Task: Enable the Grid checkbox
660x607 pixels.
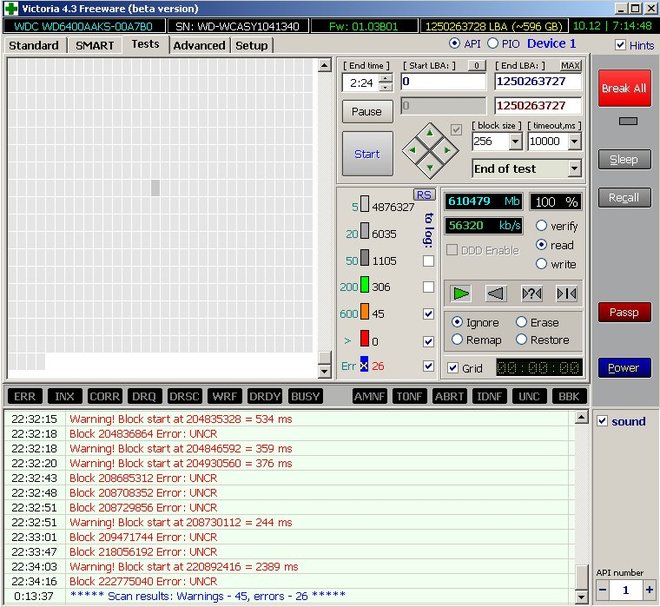Action: pos(453,368)
